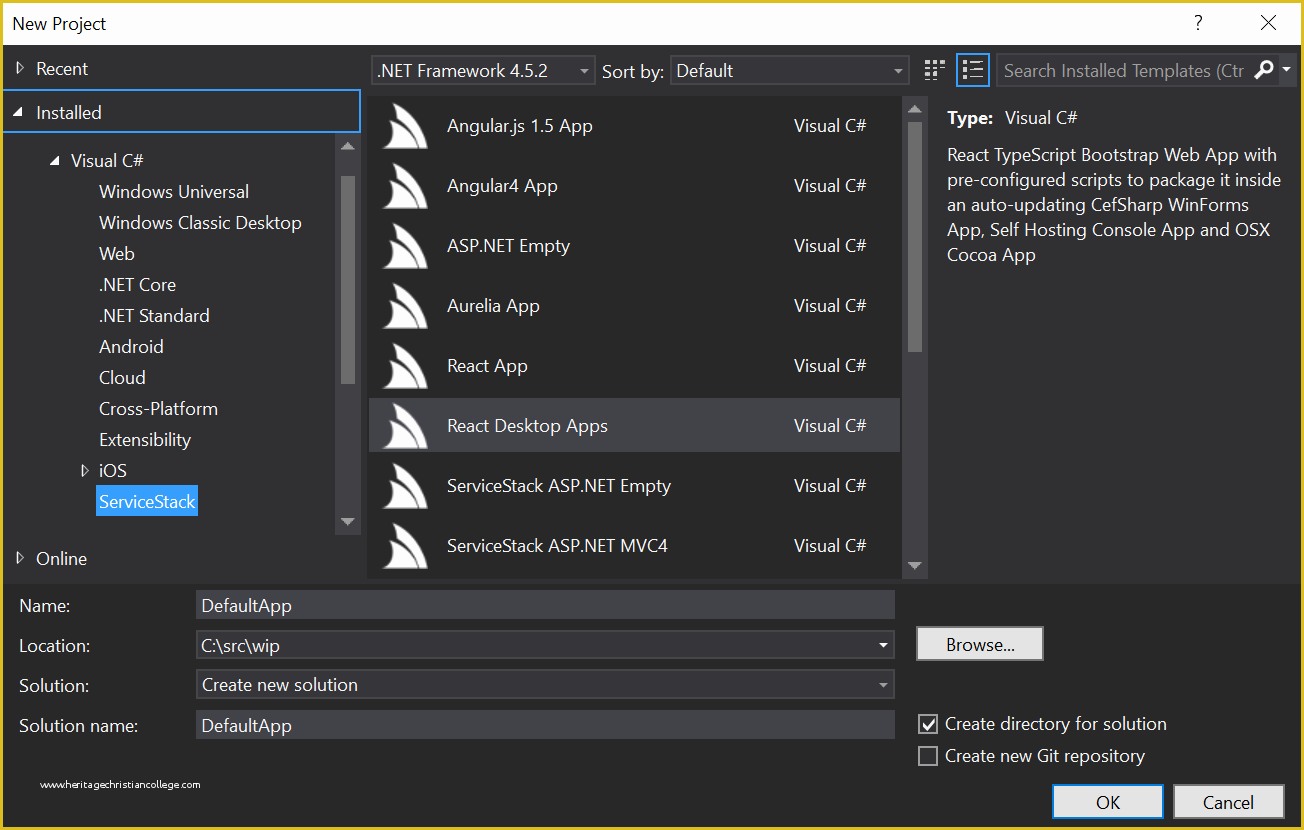Click the template list scrollbar thumb

pos(914,237)
